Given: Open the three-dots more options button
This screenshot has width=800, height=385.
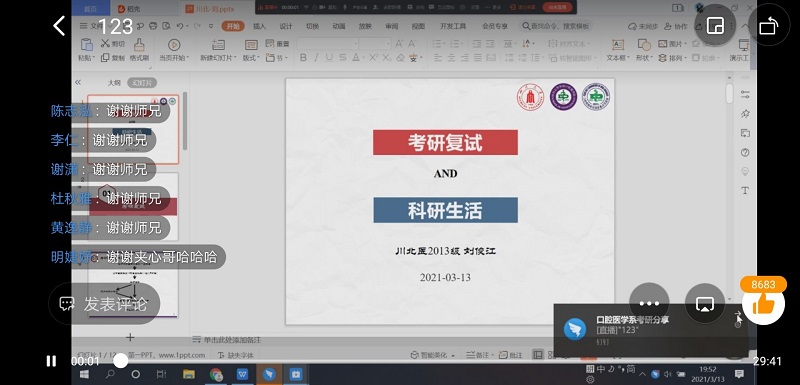Looking at the screenshot, I should tap(649, 303).
